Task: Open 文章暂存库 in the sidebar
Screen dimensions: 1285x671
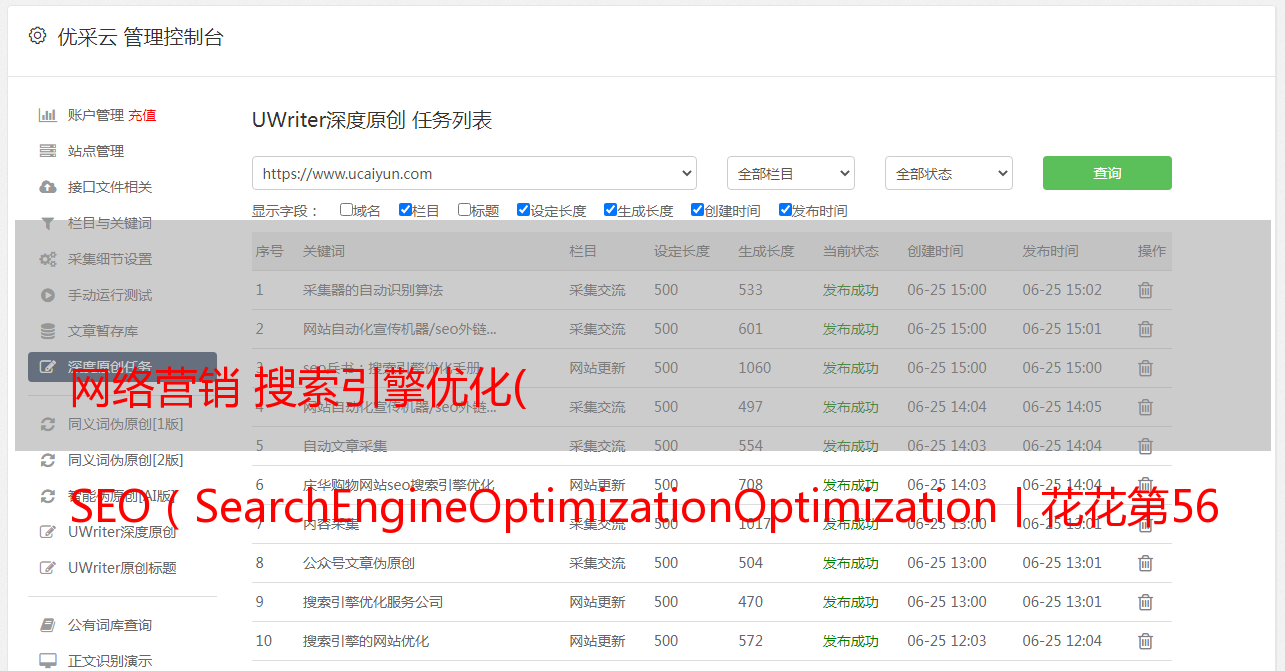Action: tap(103, 331)
